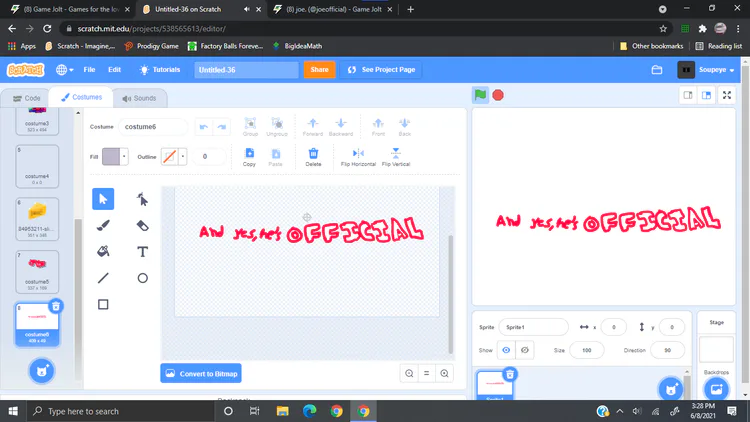Open the Outline color dropdown
750x422 pixels.
point(183,156)
